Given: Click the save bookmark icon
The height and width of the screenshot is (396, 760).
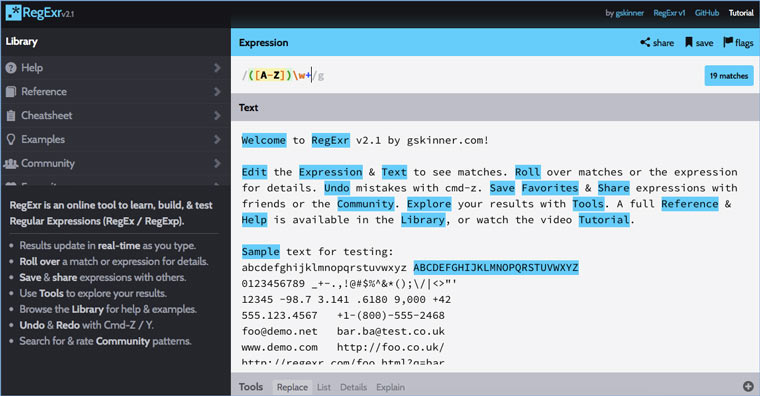Looking at the screenshot, I should pyautogui.click(x=689, y=43).
